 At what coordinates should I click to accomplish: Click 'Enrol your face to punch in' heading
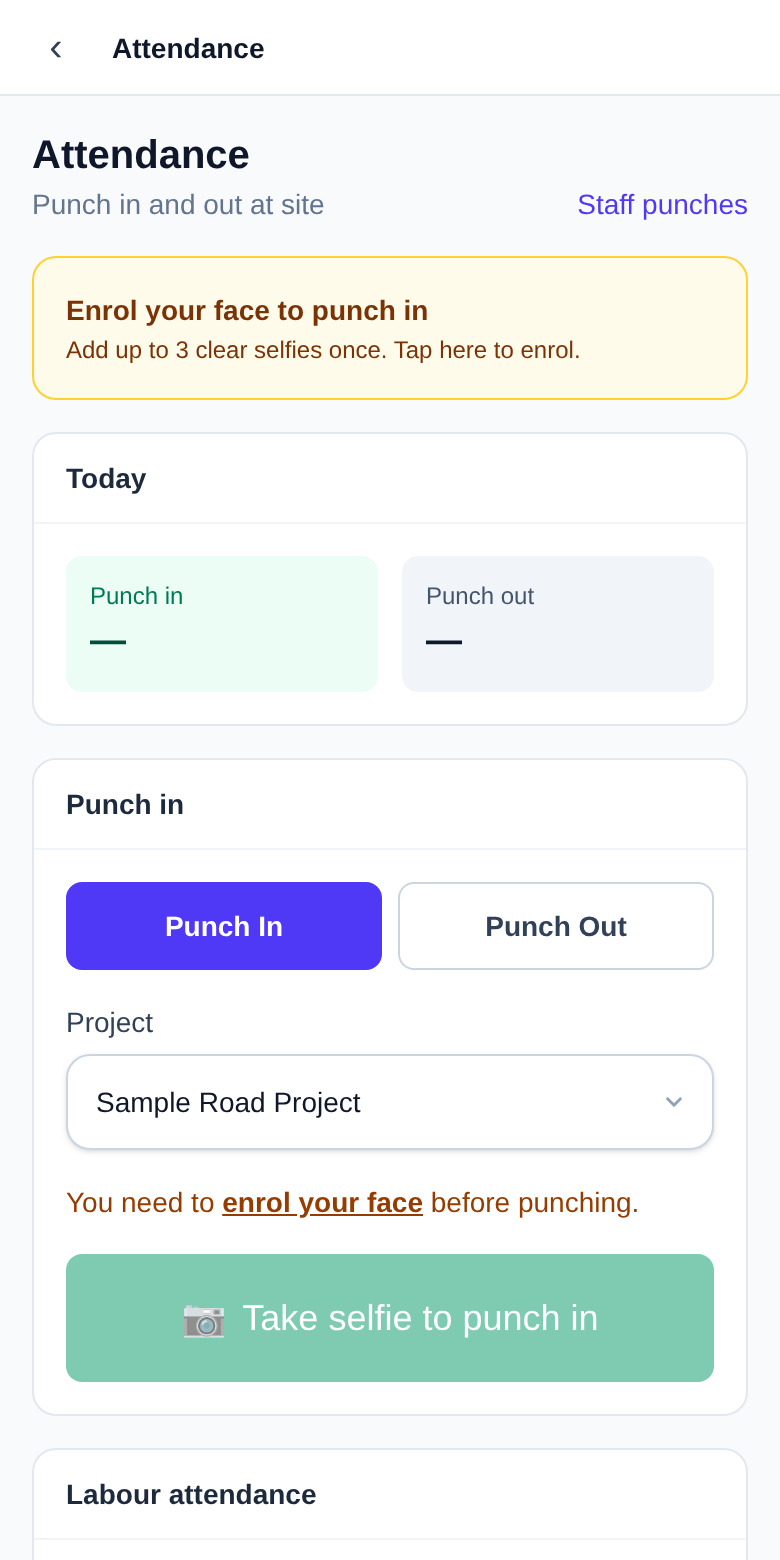click(x=247, y=310)
